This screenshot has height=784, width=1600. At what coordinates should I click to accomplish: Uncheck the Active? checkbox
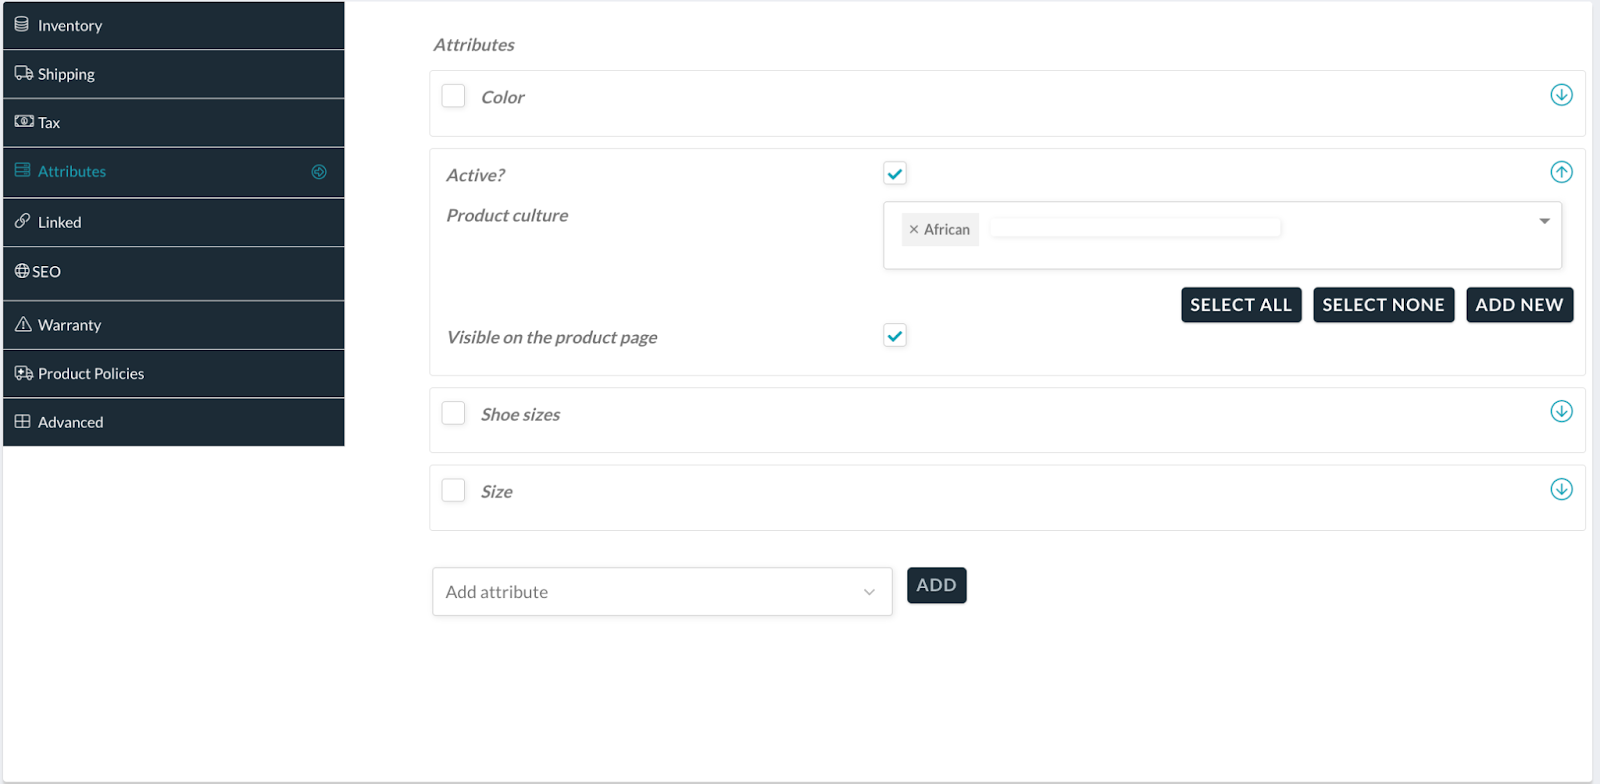[x=895, y=174]
